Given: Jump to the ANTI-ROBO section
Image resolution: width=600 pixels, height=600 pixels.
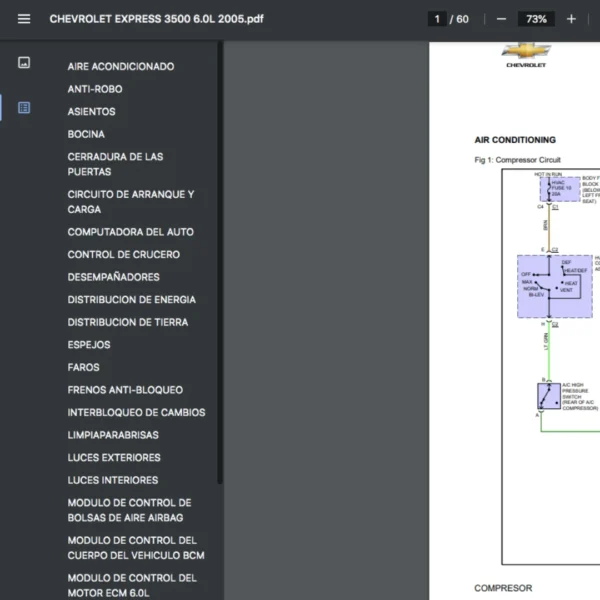Looking at the screenshot, I should click(95, 89).
